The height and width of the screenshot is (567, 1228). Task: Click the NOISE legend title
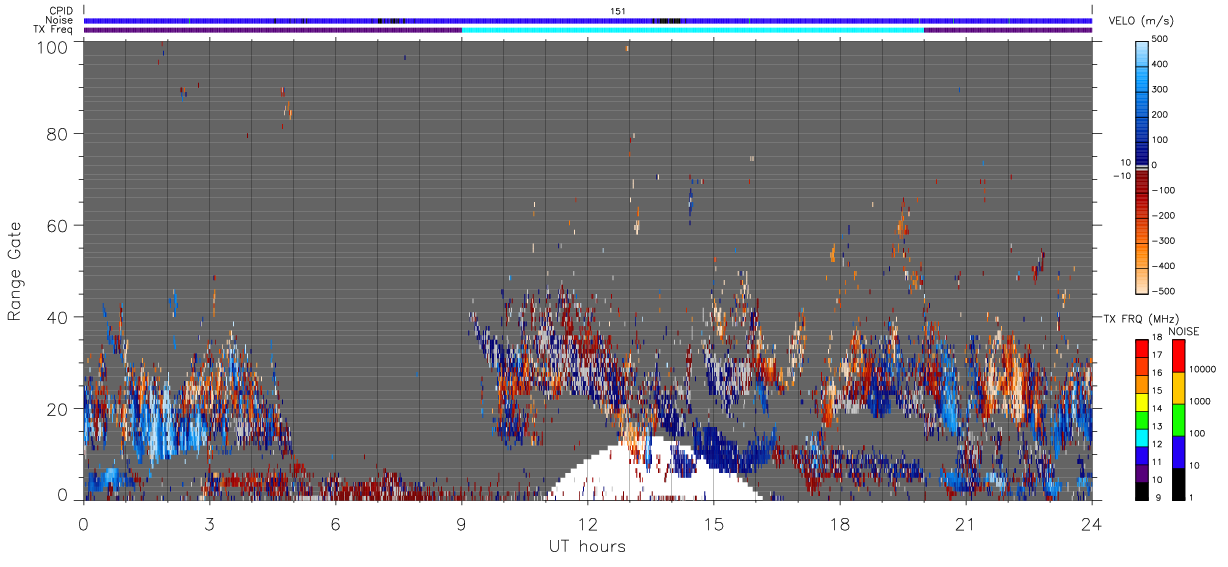pos(1183,331)
